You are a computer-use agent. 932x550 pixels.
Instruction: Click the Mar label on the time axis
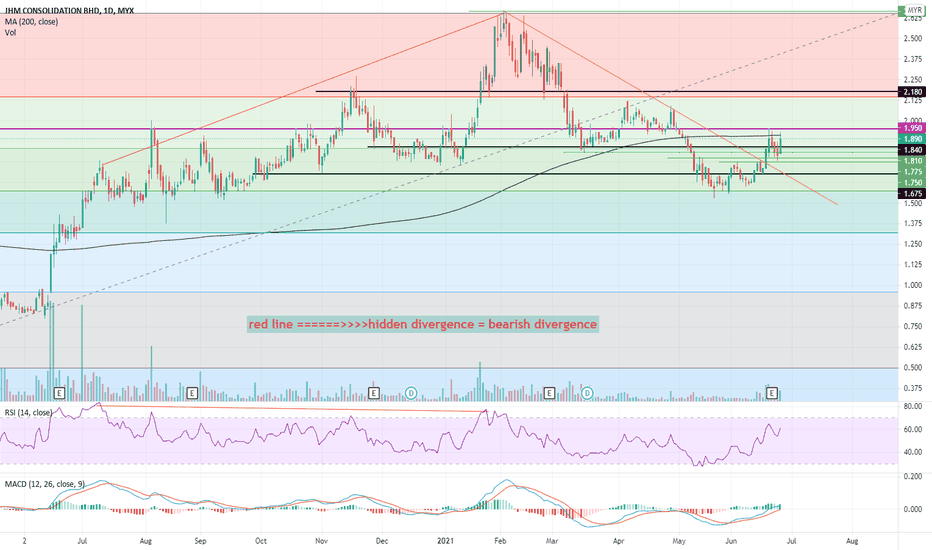(552, 540)
